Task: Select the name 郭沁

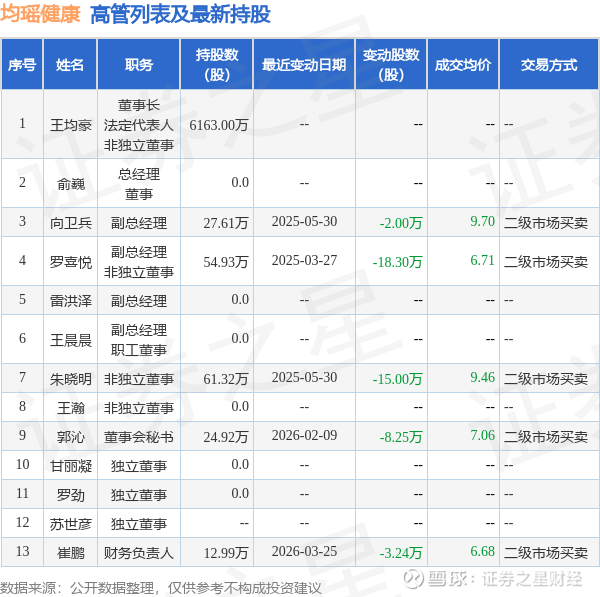Action: coord(71,436)
